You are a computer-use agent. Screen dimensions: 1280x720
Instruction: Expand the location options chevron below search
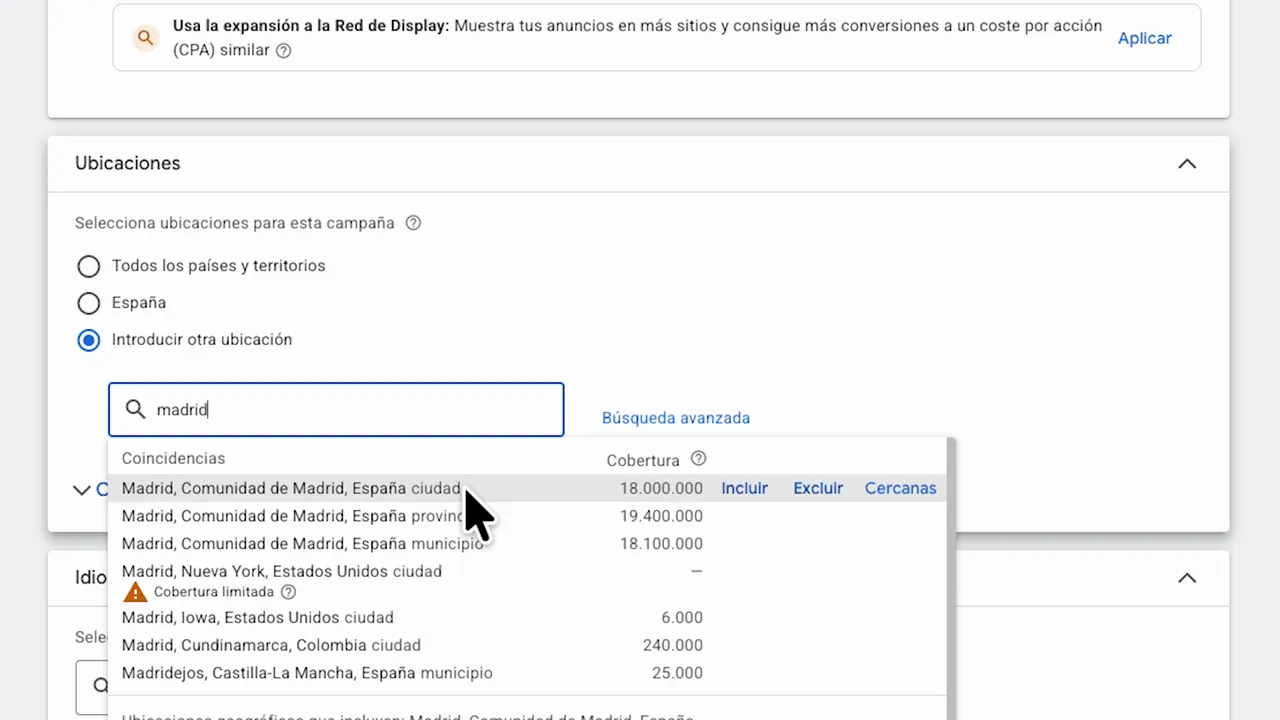82,490
